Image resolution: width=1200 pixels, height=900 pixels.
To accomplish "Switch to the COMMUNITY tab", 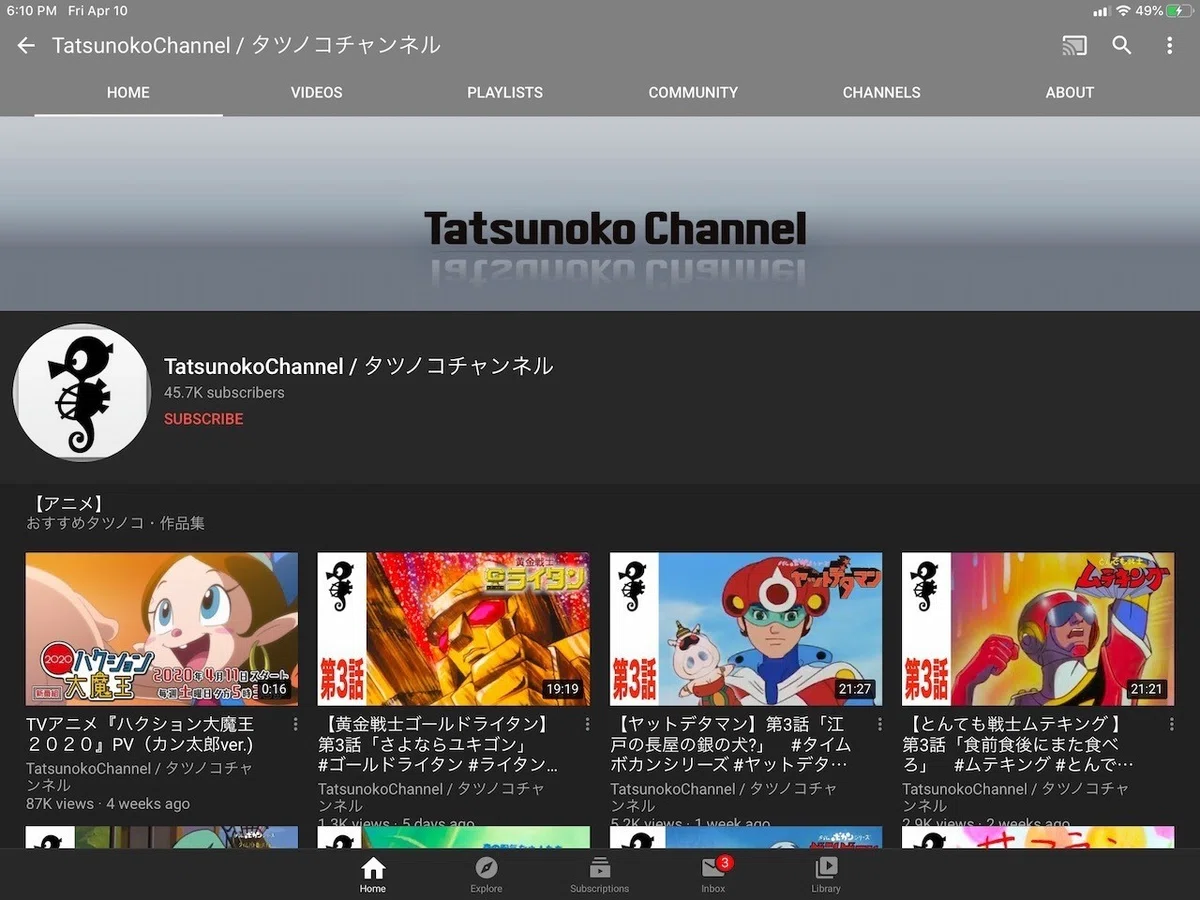I will [x=693, y=92].
